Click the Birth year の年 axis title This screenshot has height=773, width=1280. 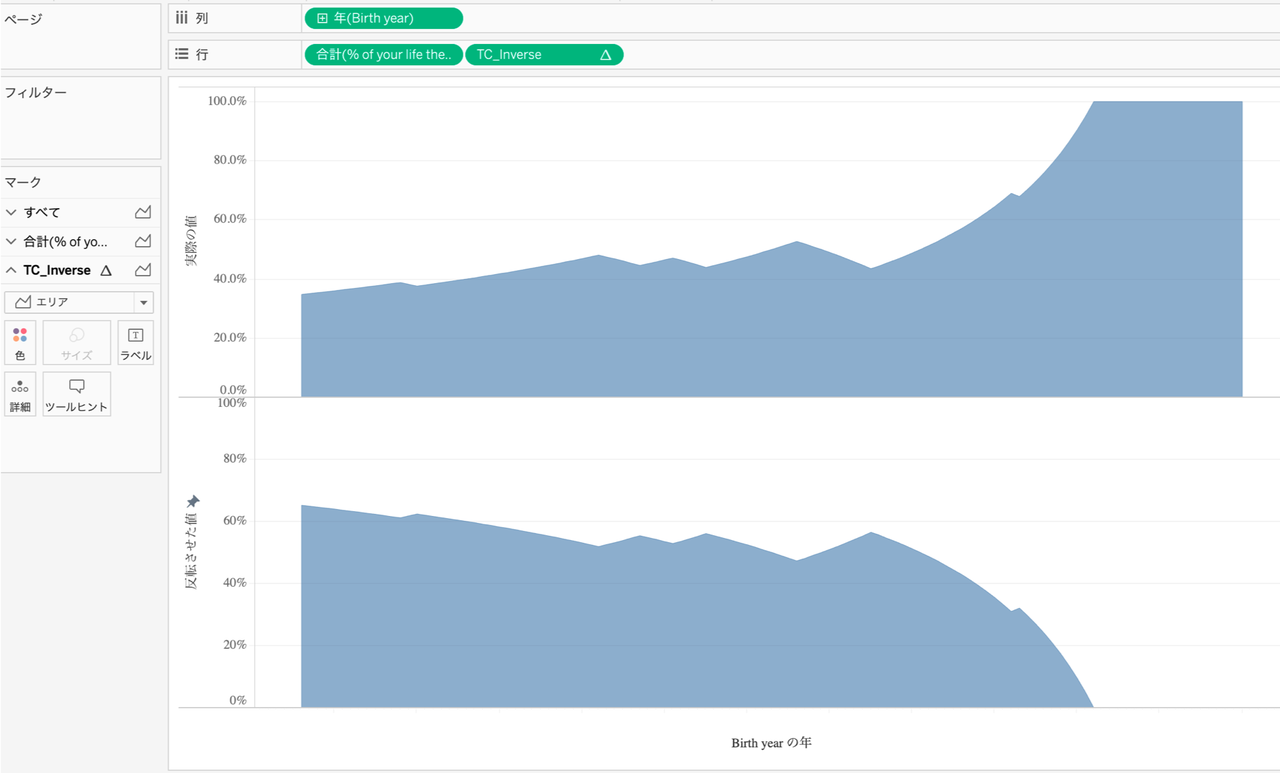tap(771, 743)
